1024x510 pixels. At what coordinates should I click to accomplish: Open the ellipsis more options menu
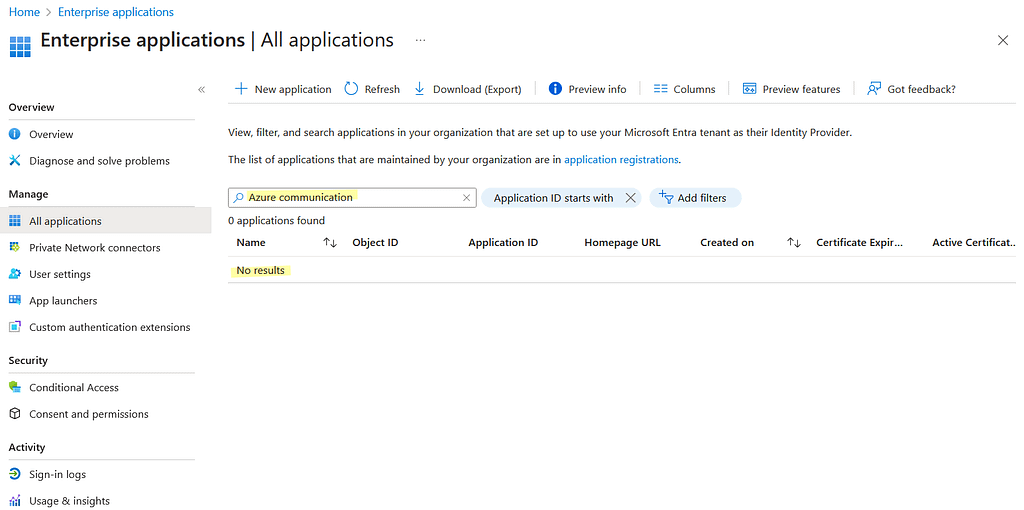(x=420, y=40)
